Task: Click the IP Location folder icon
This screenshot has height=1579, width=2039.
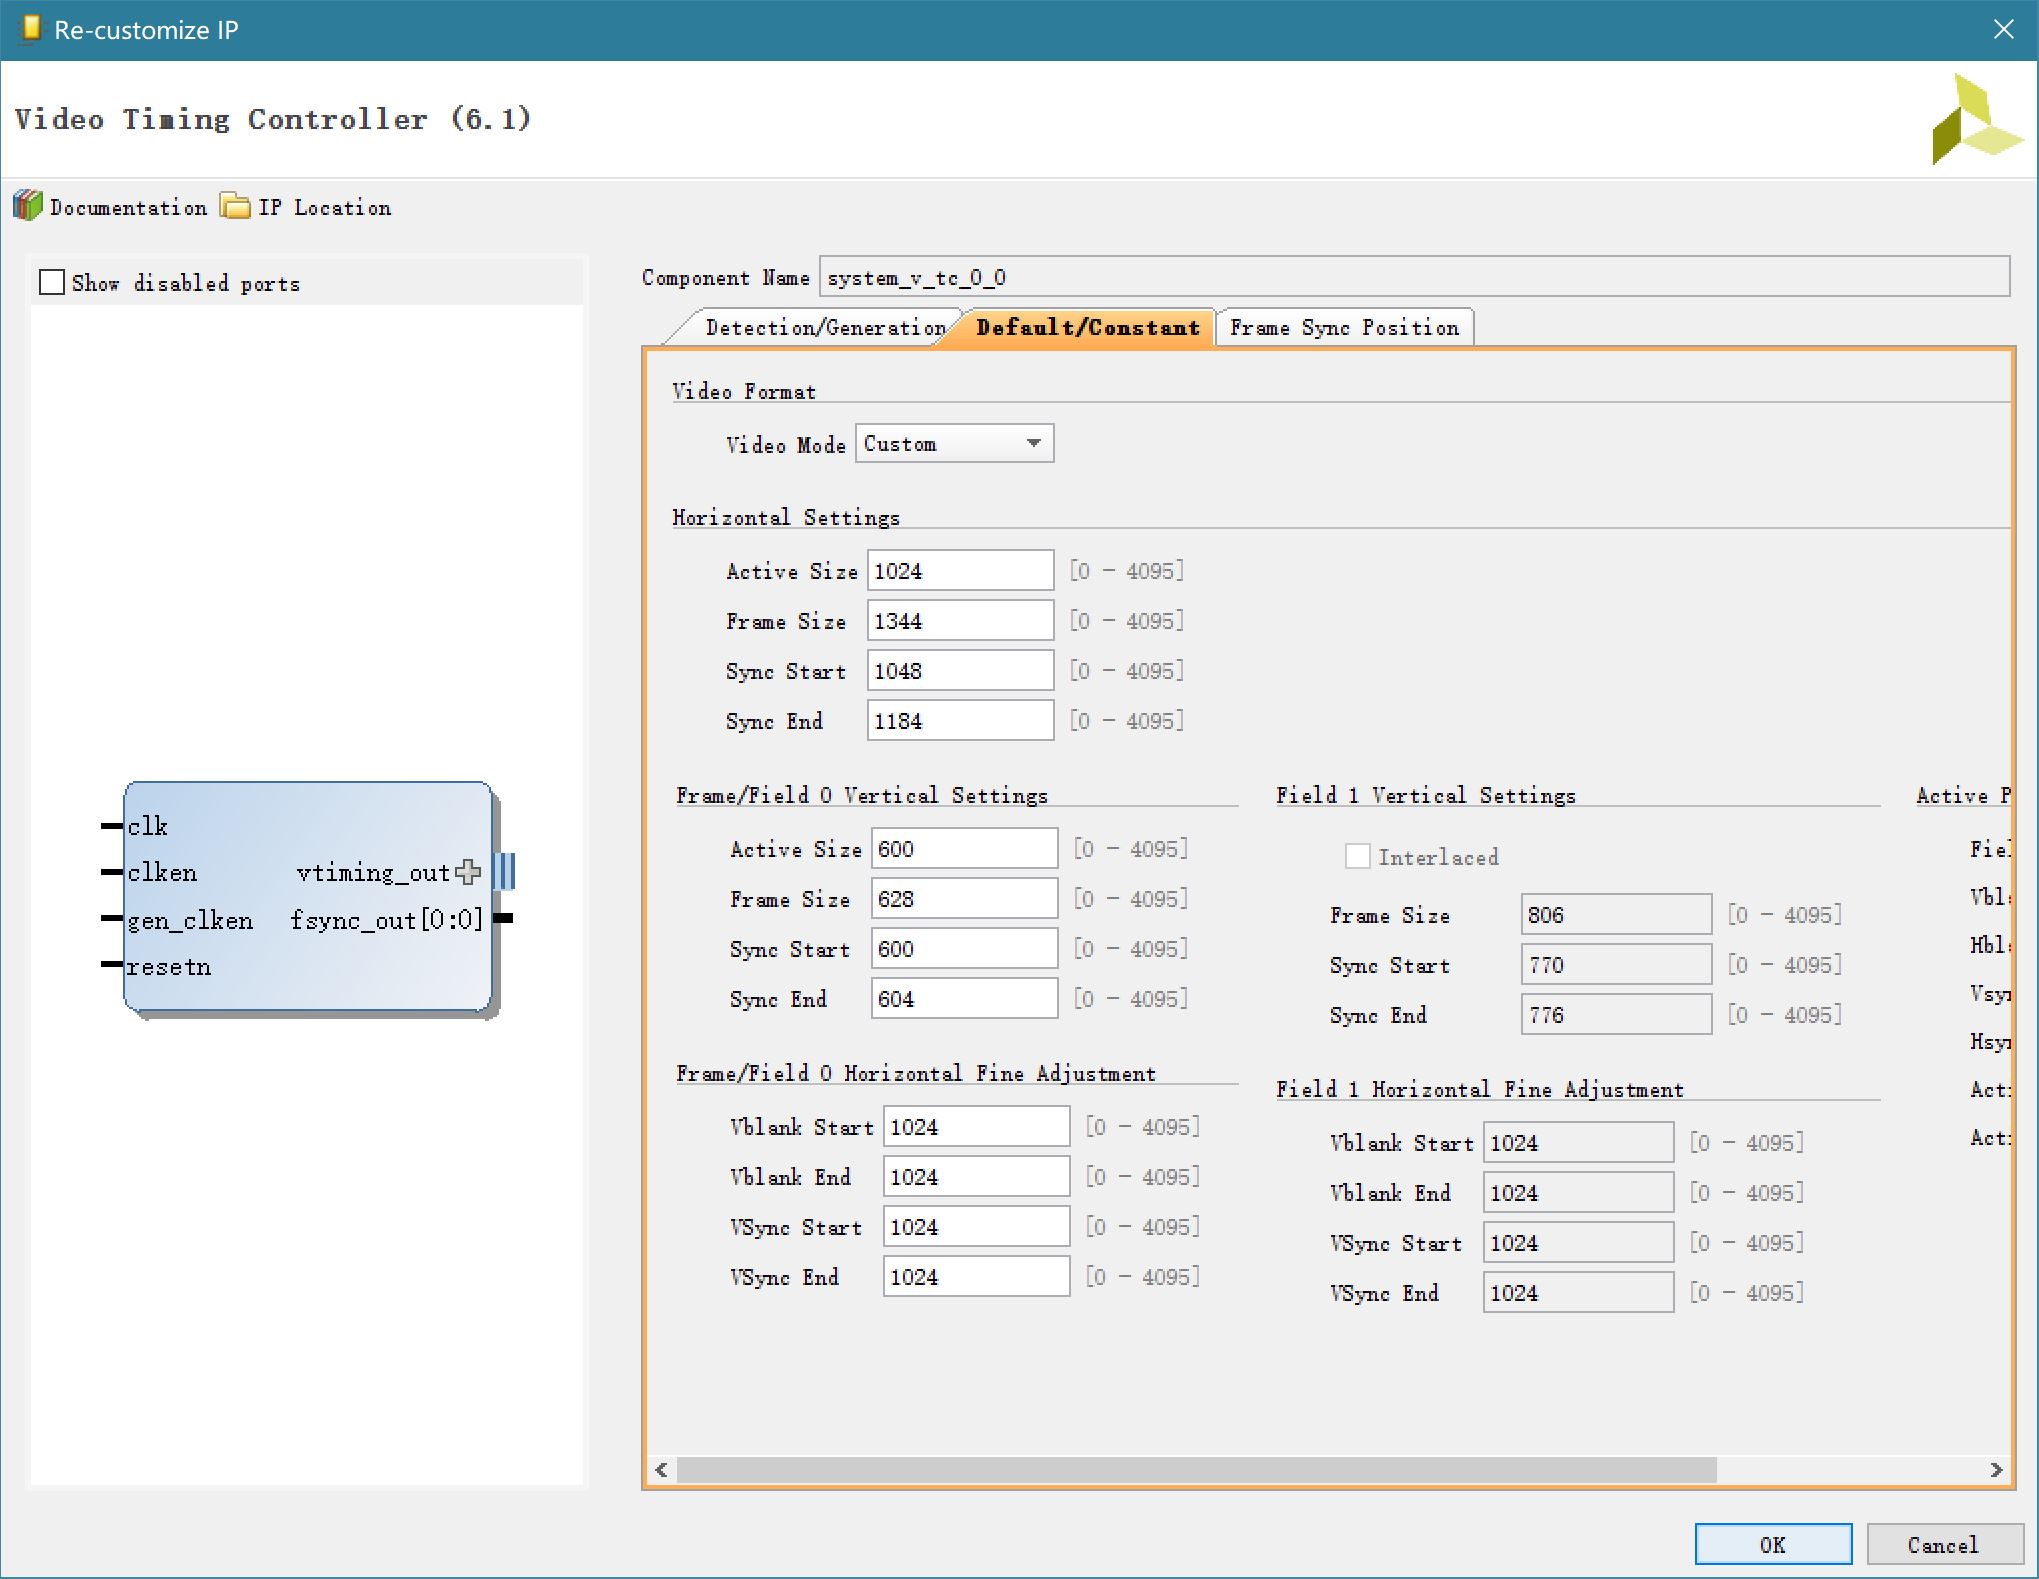Action: (x=235, y=206)
